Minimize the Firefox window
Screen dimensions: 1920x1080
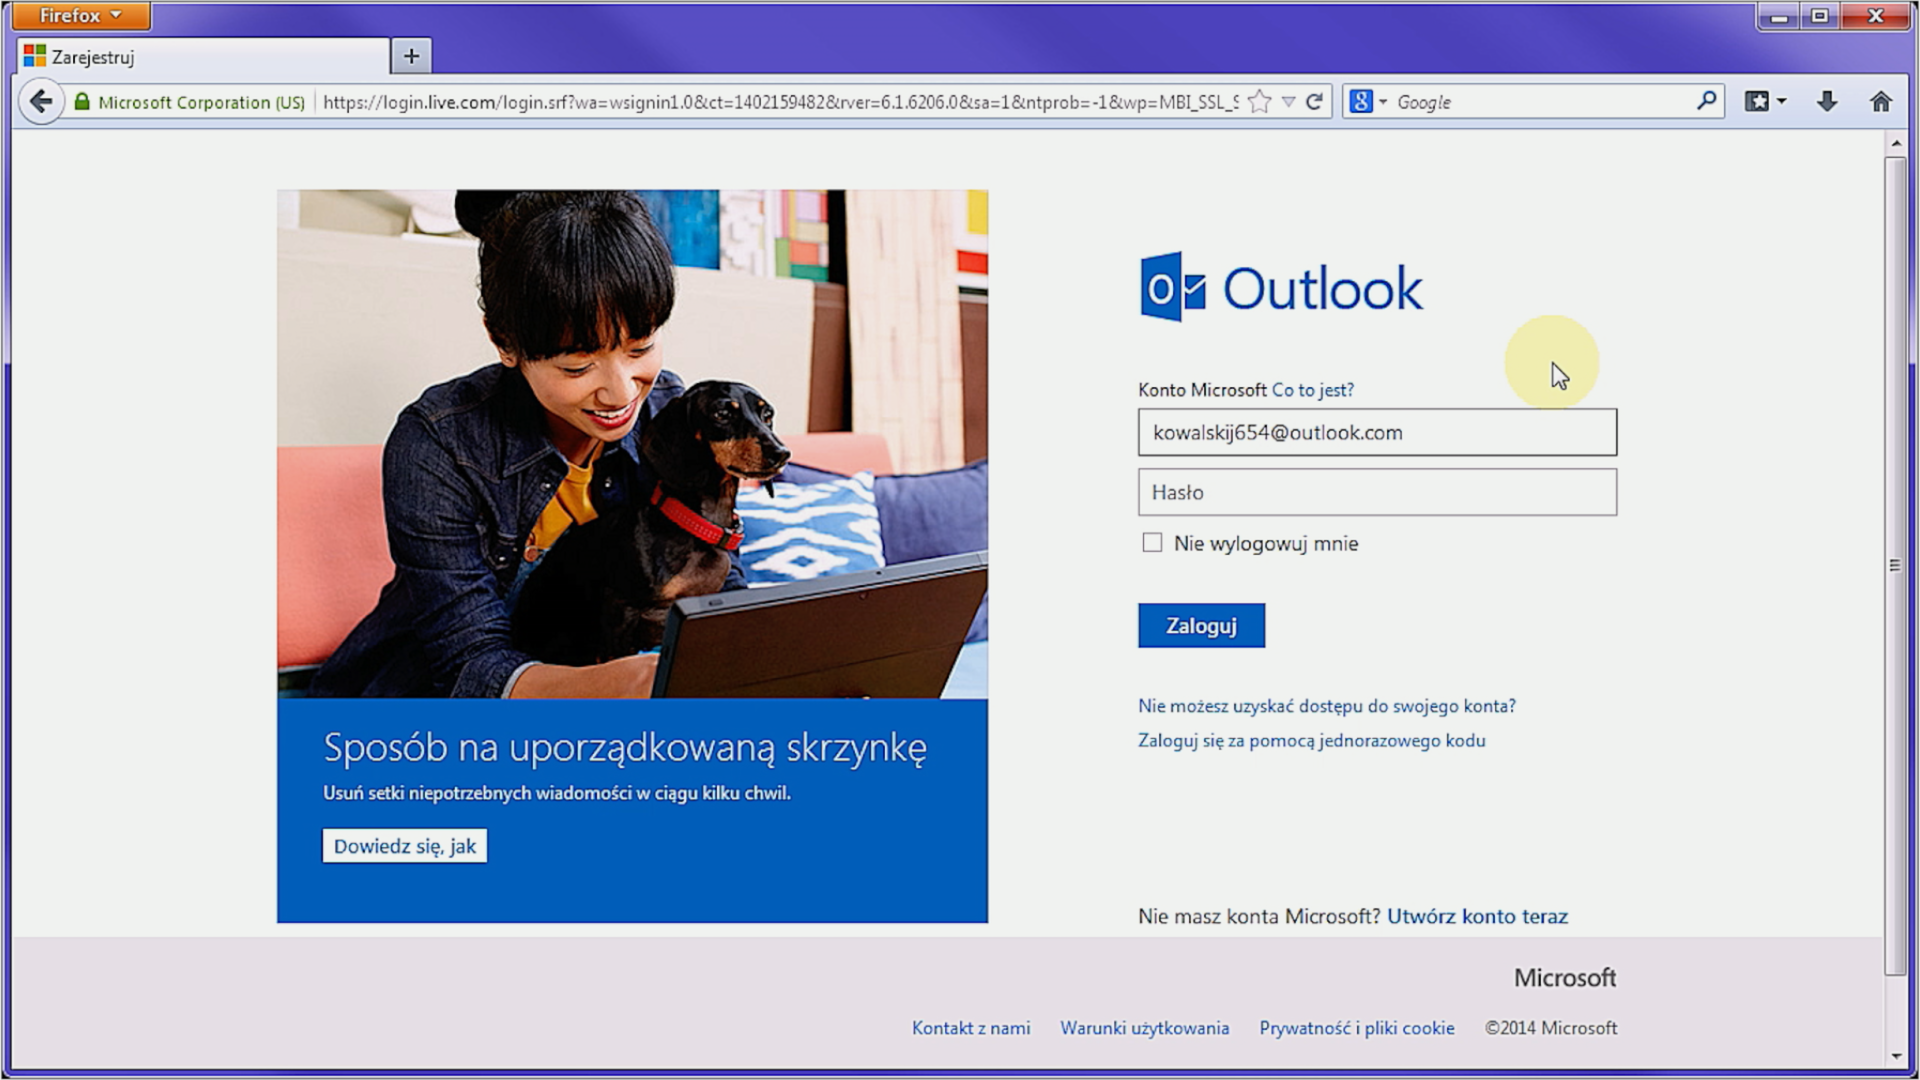(1779, 16)
